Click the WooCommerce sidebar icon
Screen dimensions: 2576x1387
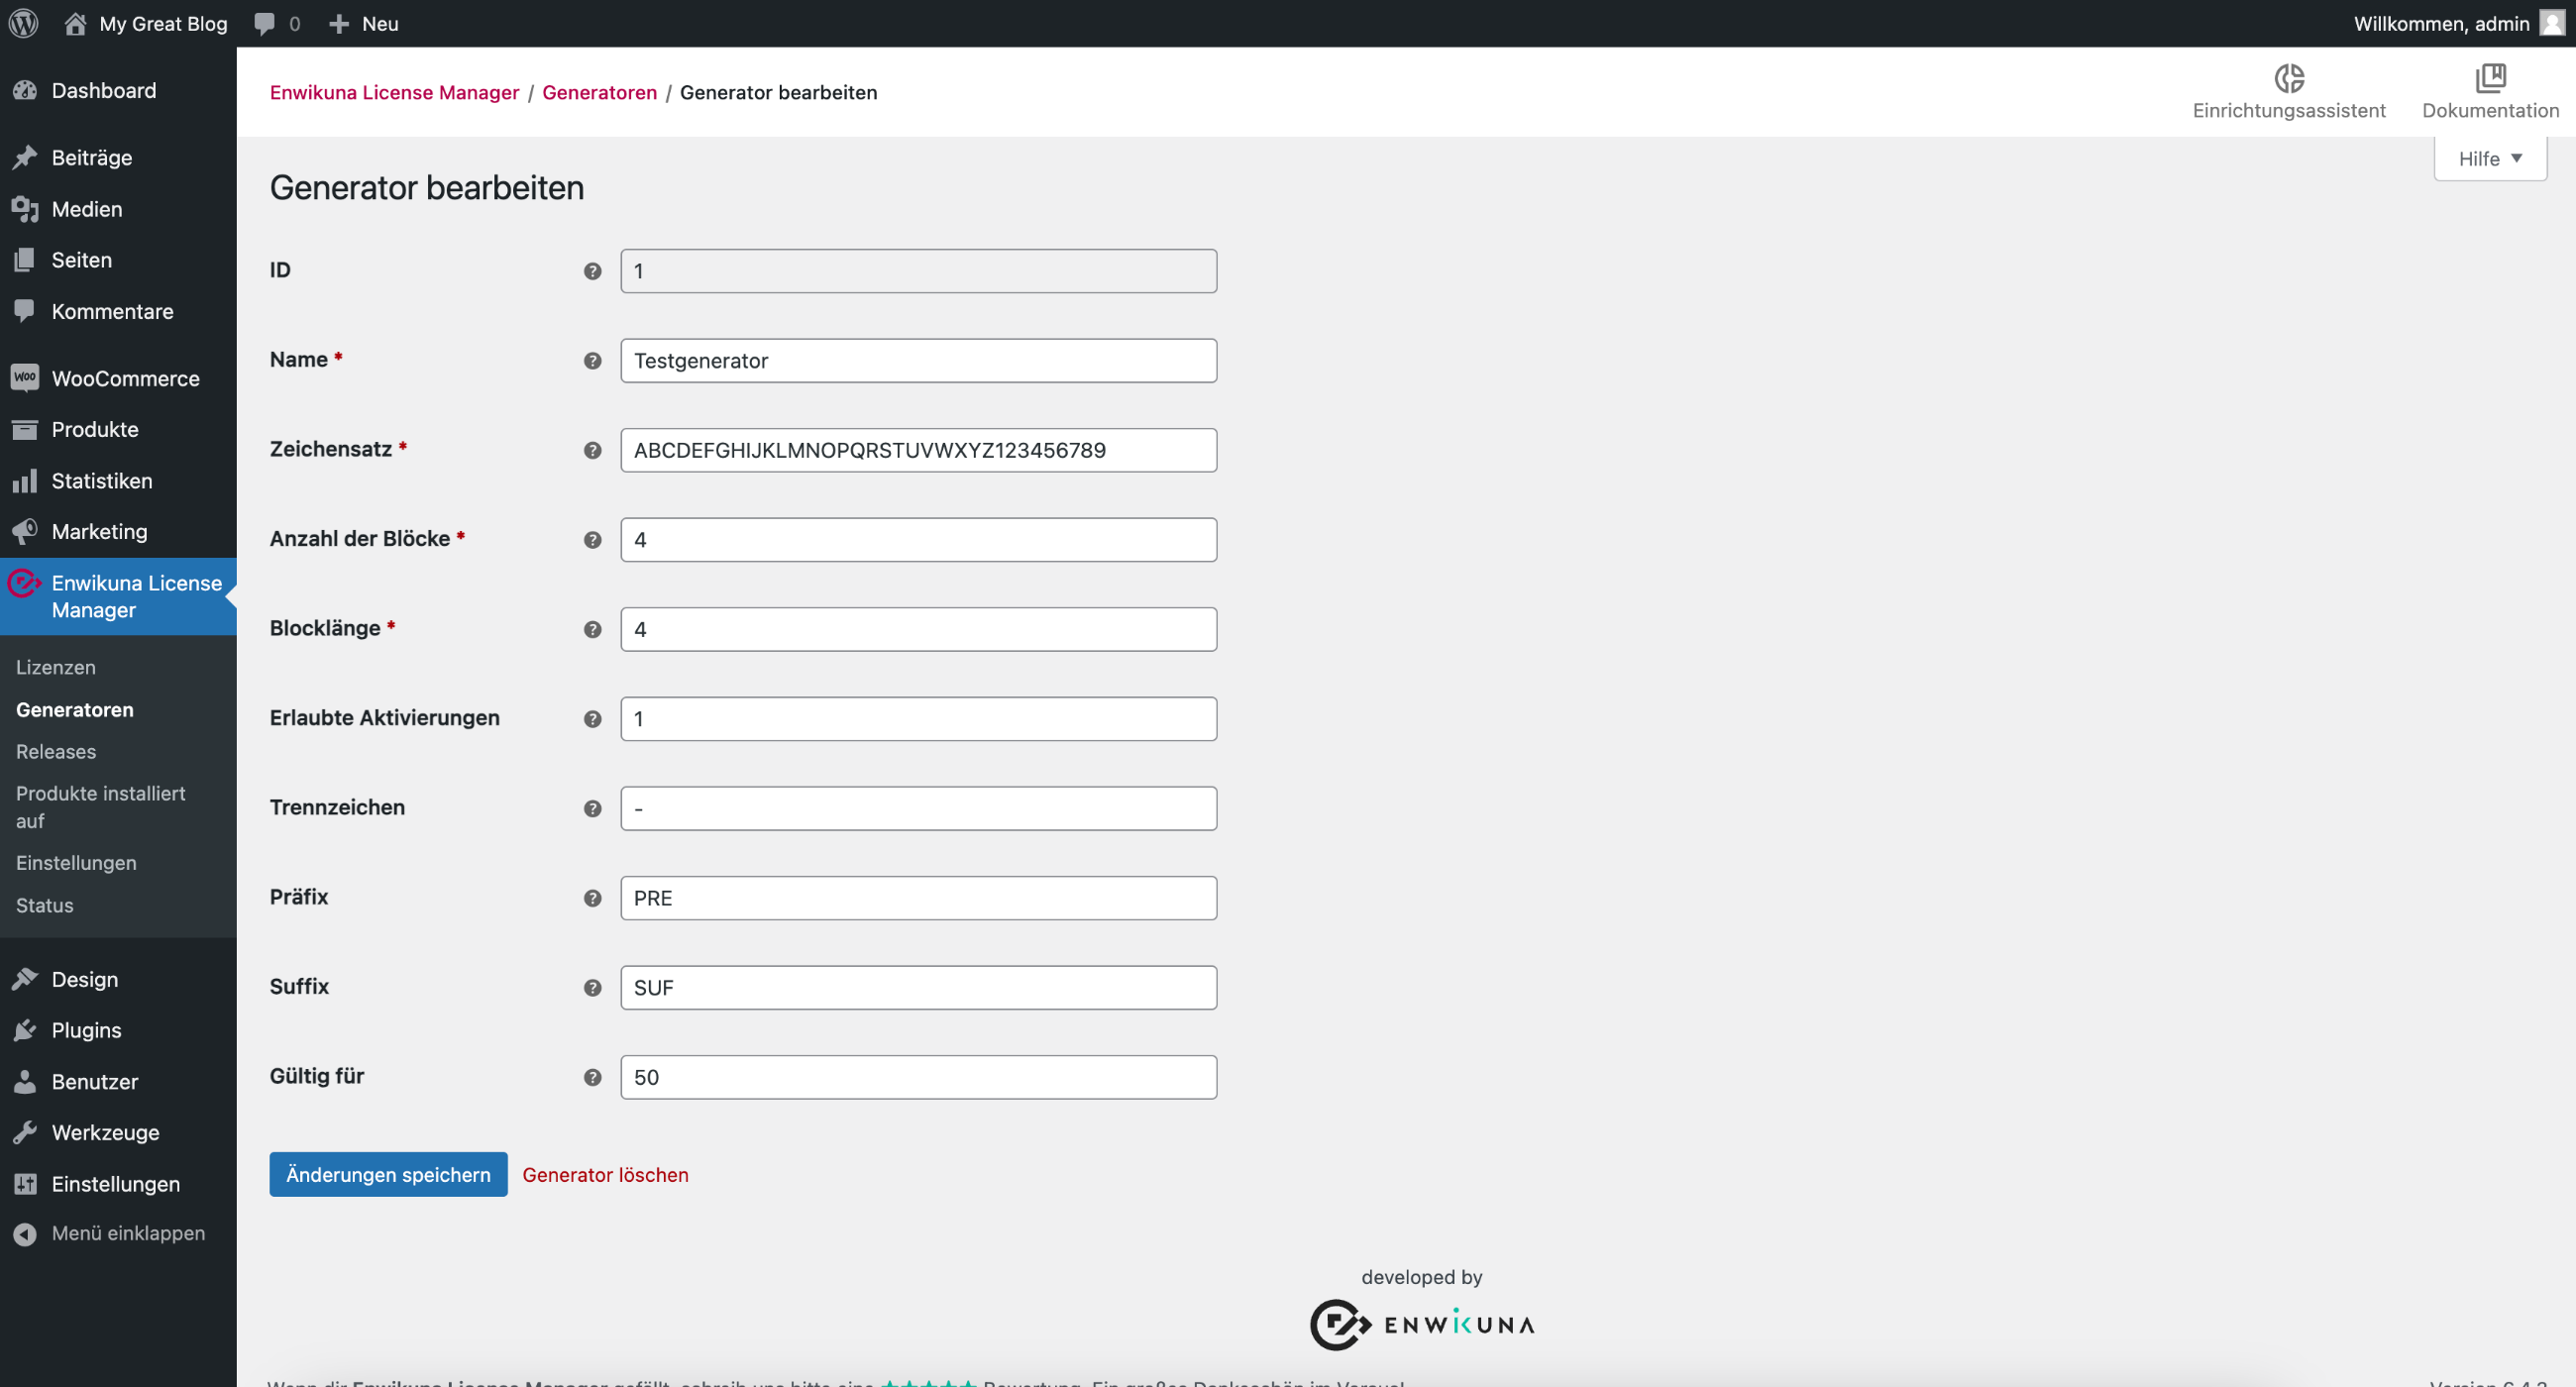pyautogui.click(x=25, y=378)
